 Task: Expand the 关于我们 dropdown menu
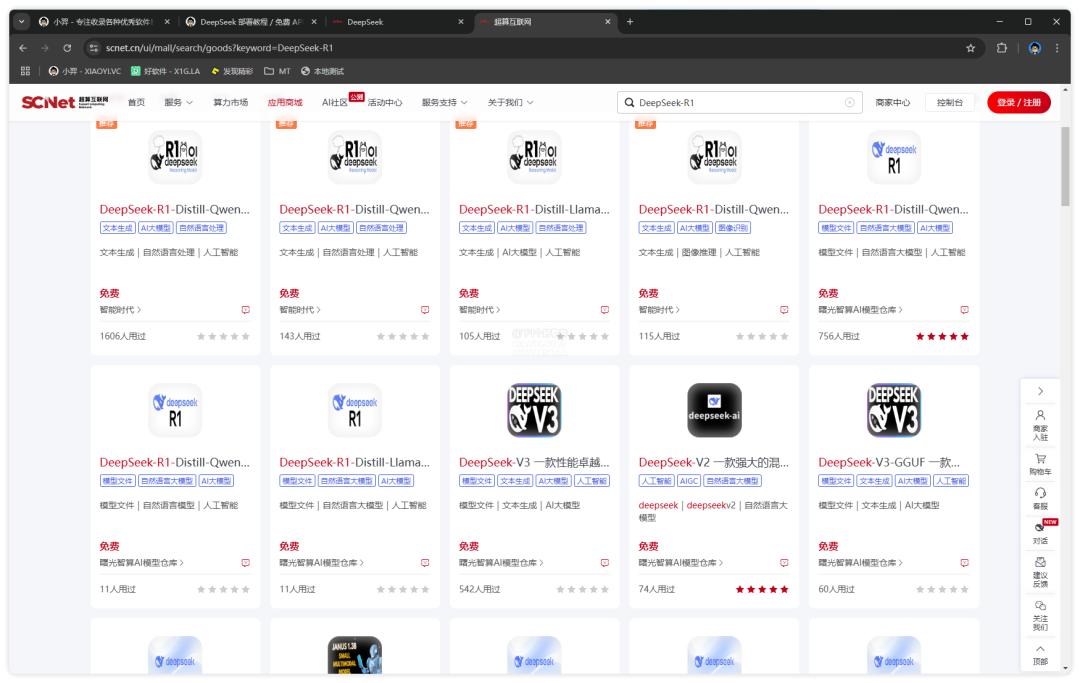pos(510,103)
